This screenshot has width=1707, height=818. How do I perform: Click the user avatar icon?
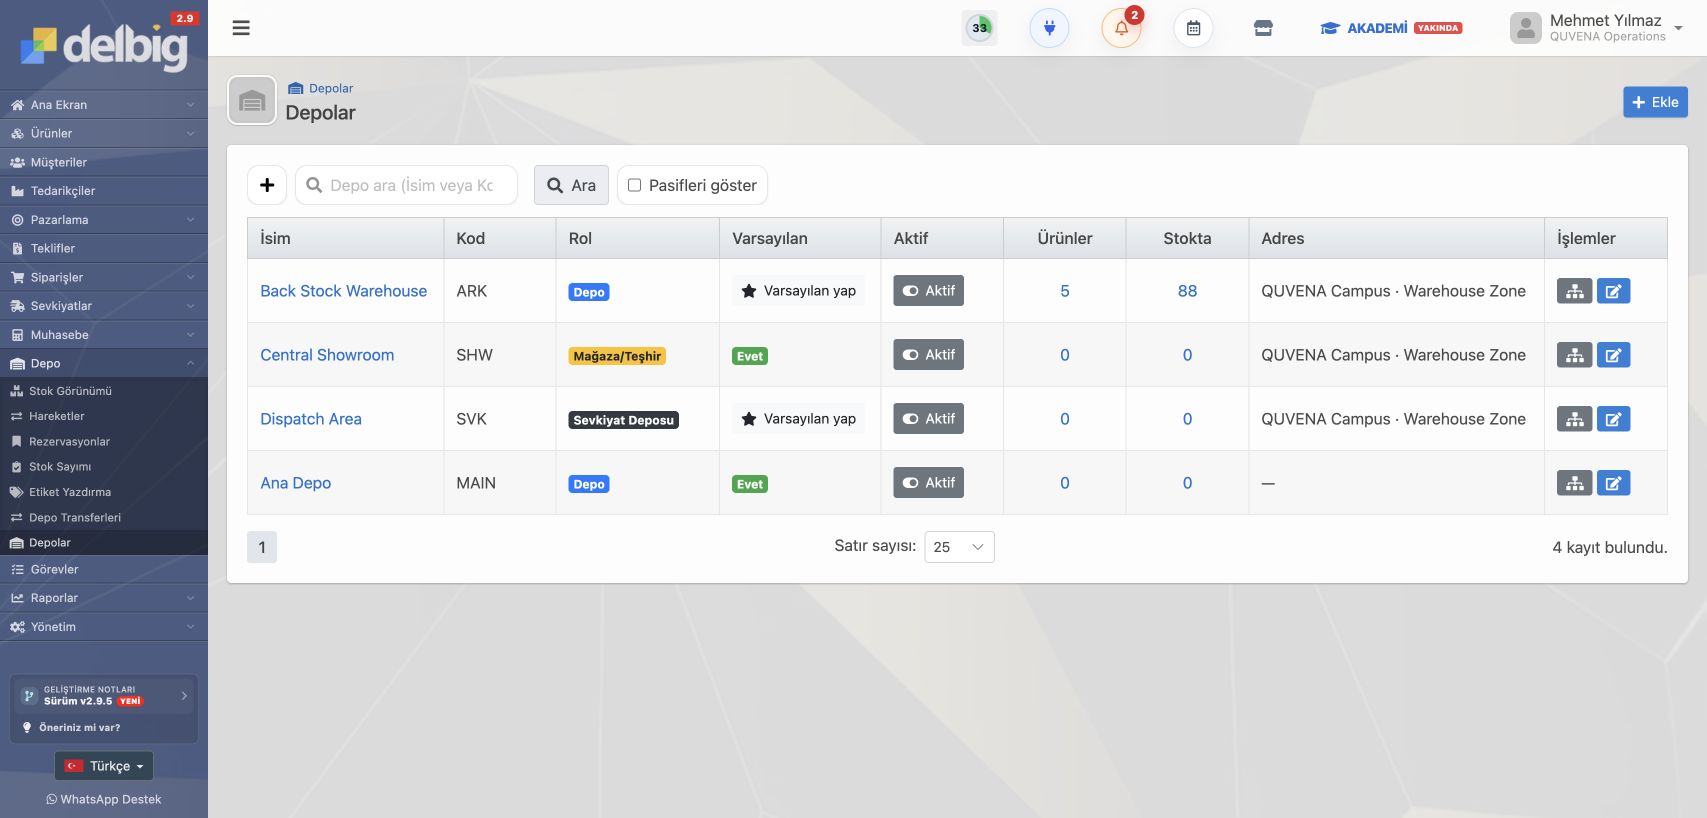[x=1525, y=28]
